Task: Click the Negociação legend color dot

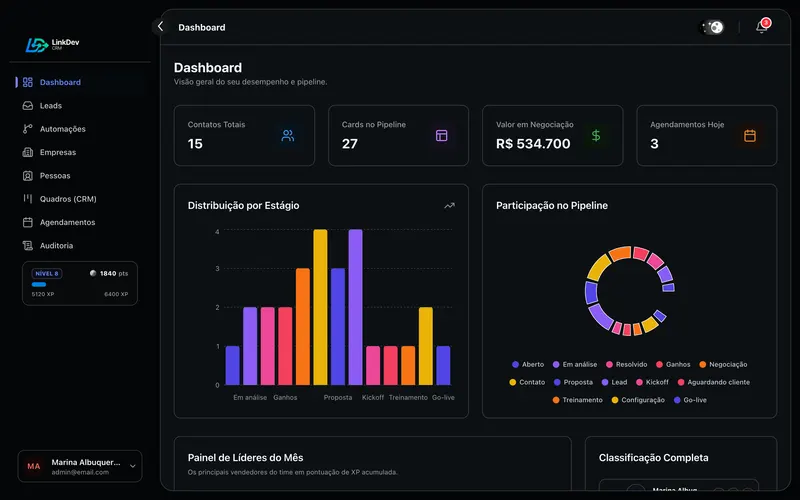Action: [703, 364]
